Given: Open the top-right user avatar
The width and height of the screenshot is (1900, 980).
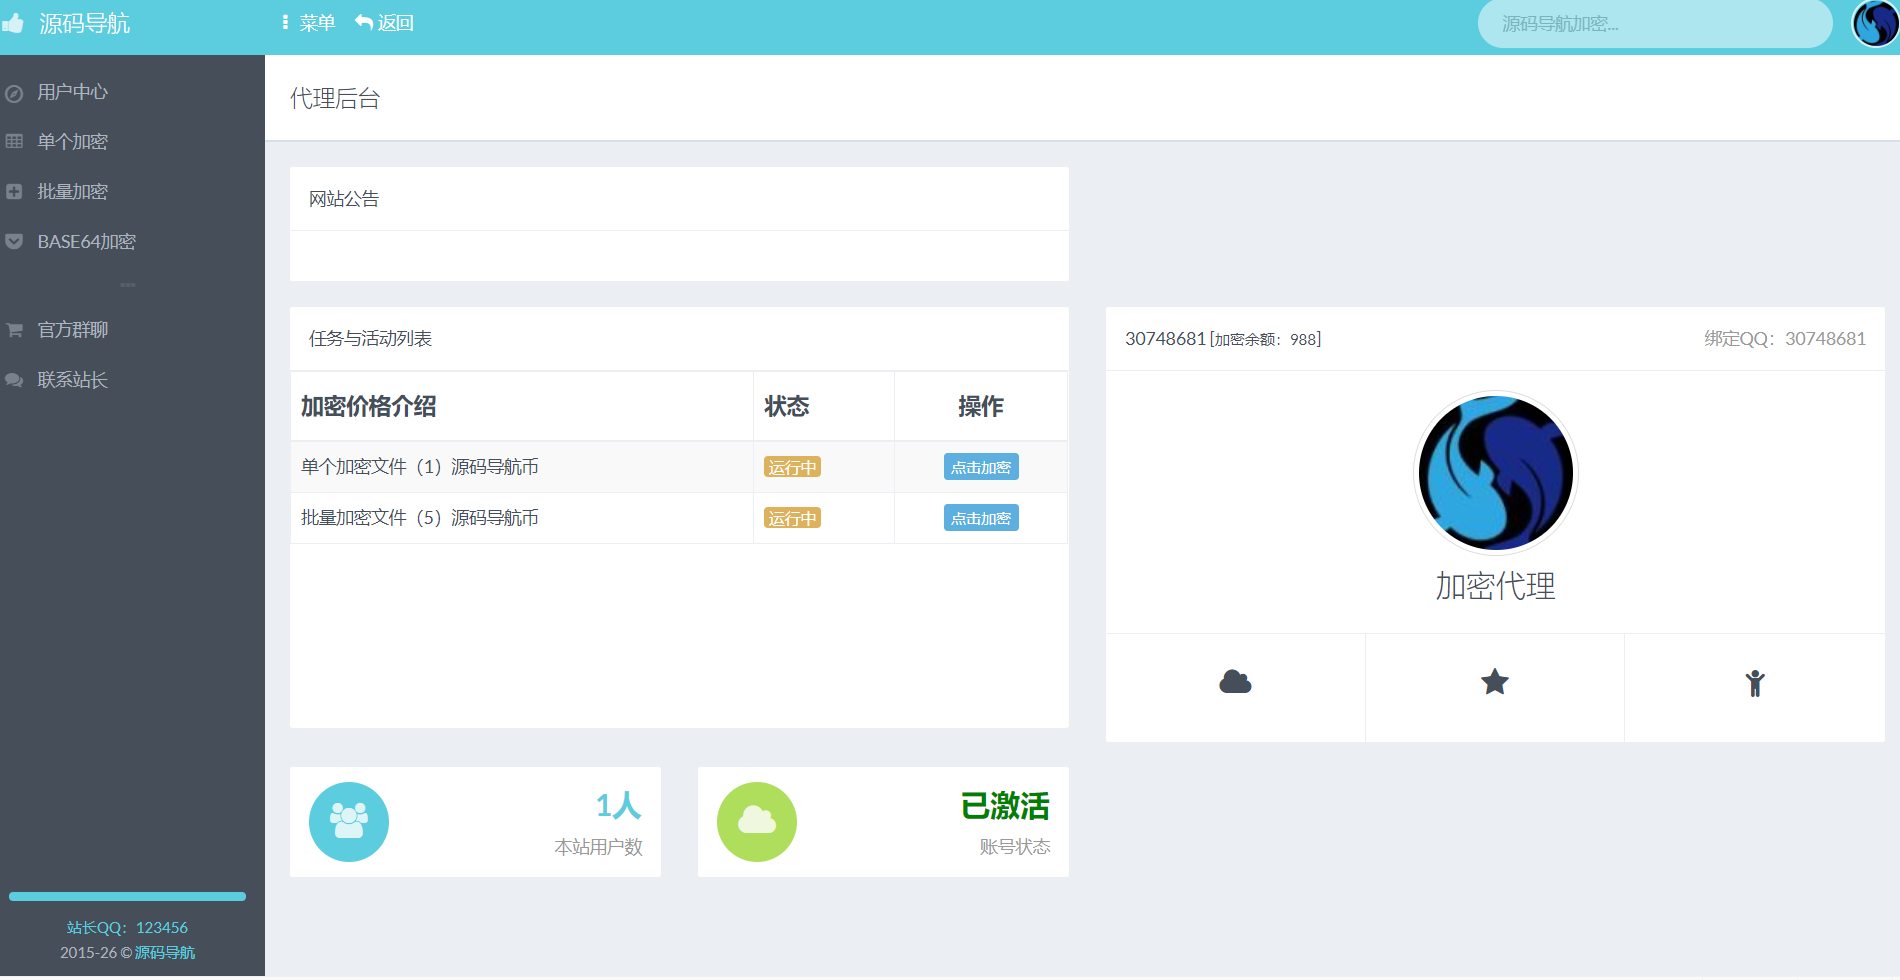Looking at the screenshot, I should pyautogui.click(x=1874, y=24).
